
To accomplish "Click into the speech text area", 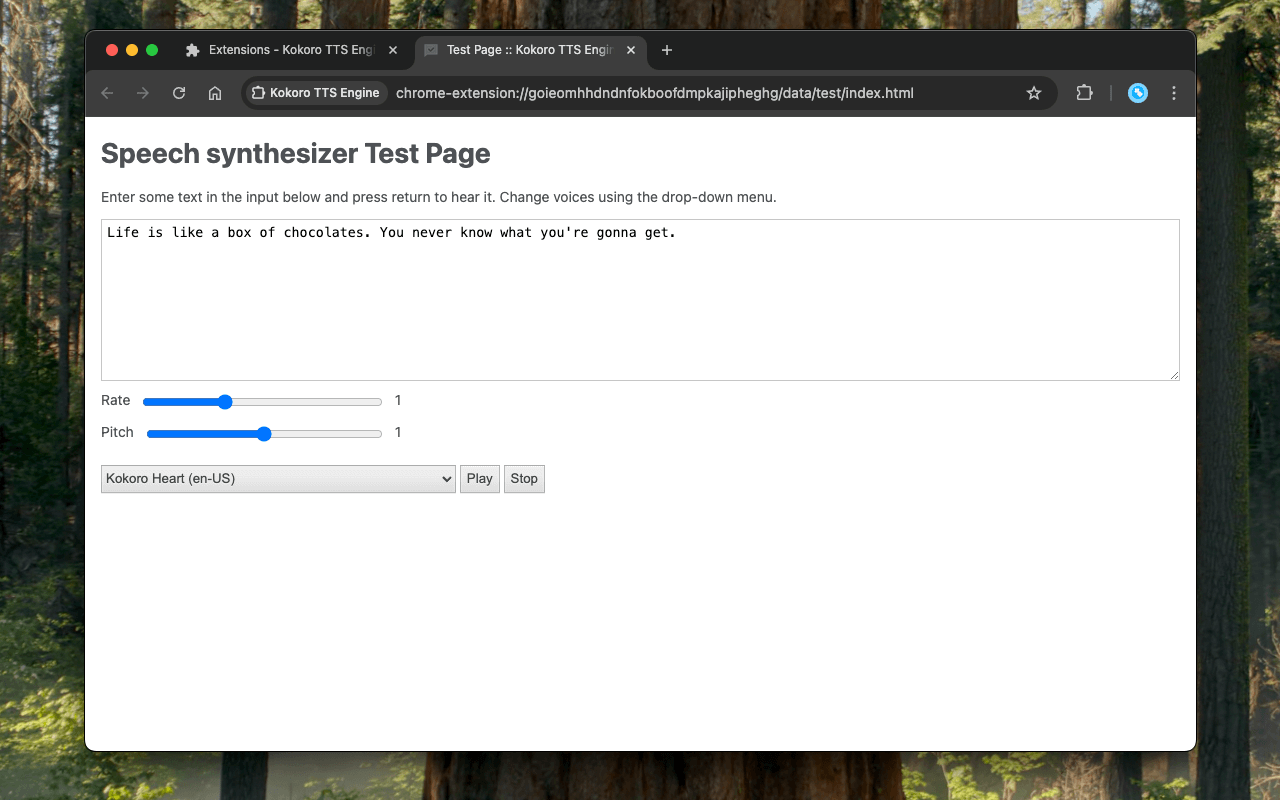I will pyautogui.click(x=640, y=300).
